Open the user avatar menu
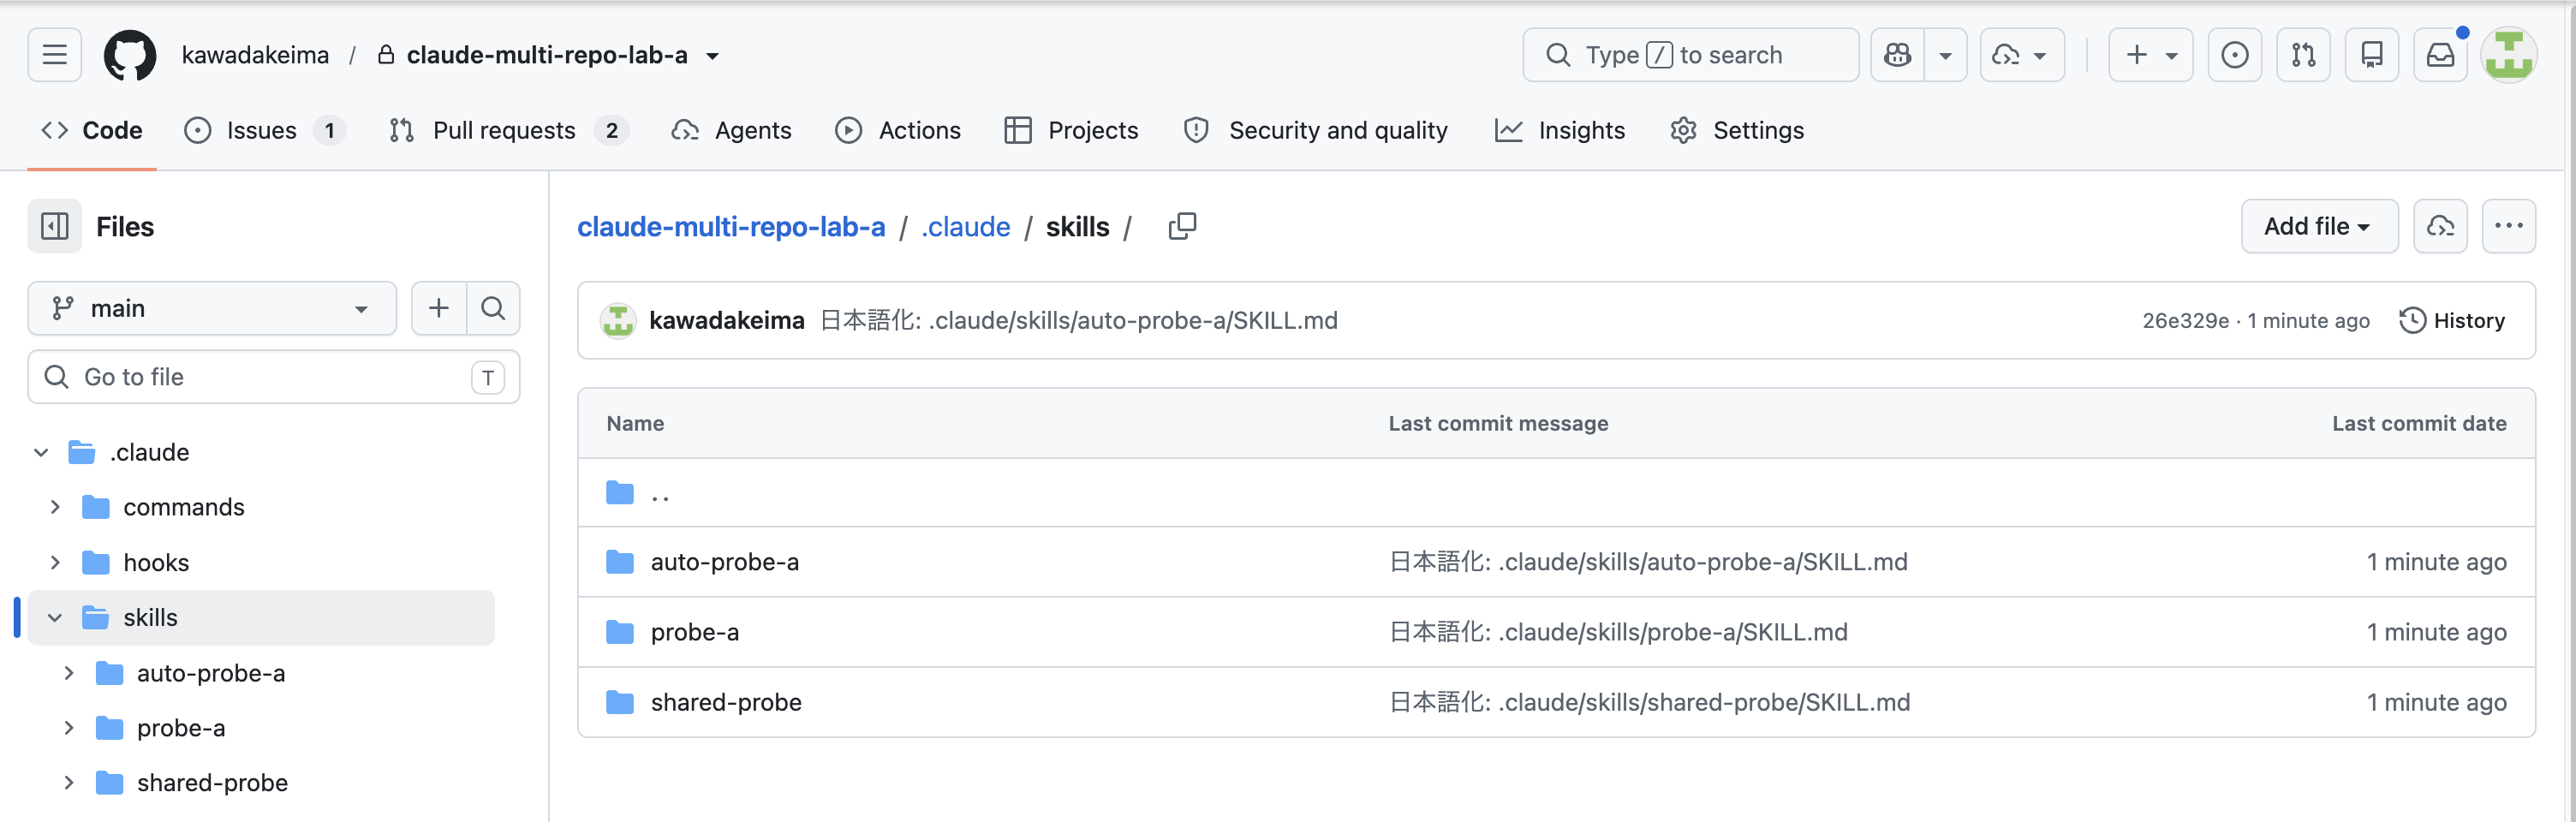 point(2508,55)
